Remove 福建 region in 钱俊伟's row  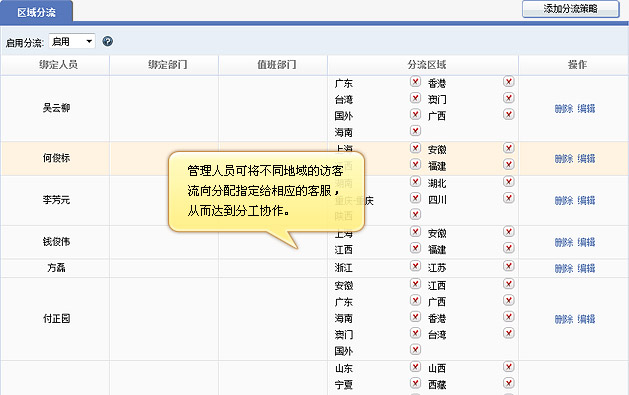pos(509,248)
